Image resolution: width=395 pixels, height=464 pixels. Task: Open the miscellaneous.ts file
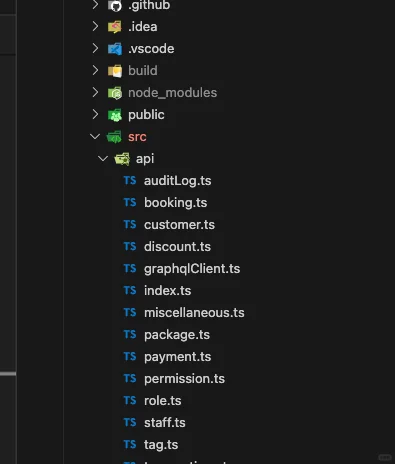194,313
